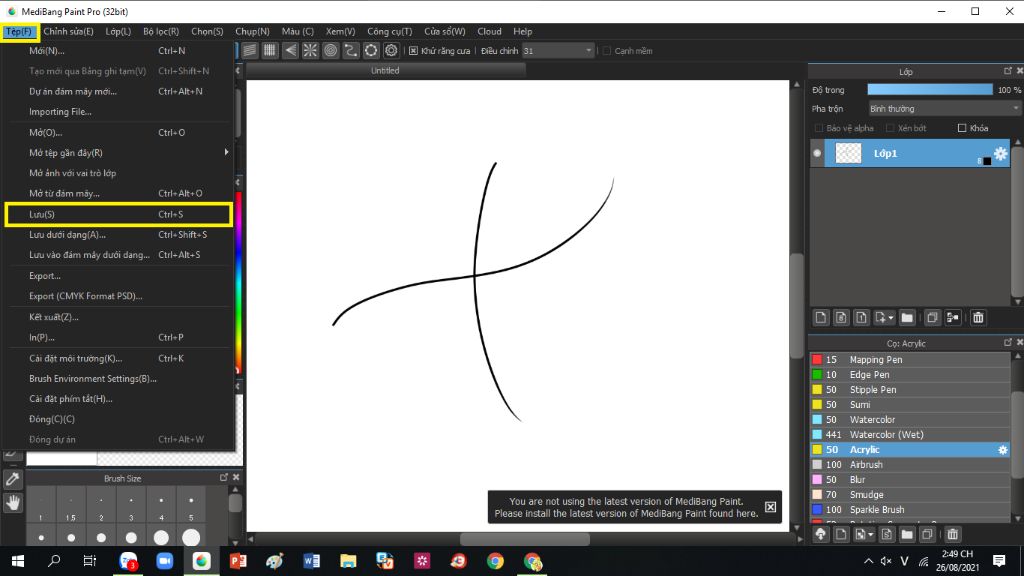
Task: Duplicate the current layer
Action: (x=933, y=317)
